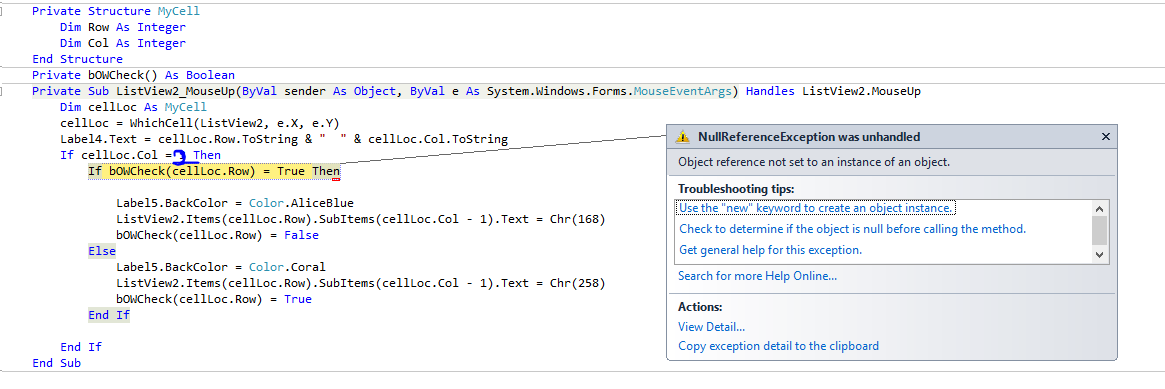
Task: Click the "Private bOWCheck() As Boolean" declaration
Action: coord(134,75)
